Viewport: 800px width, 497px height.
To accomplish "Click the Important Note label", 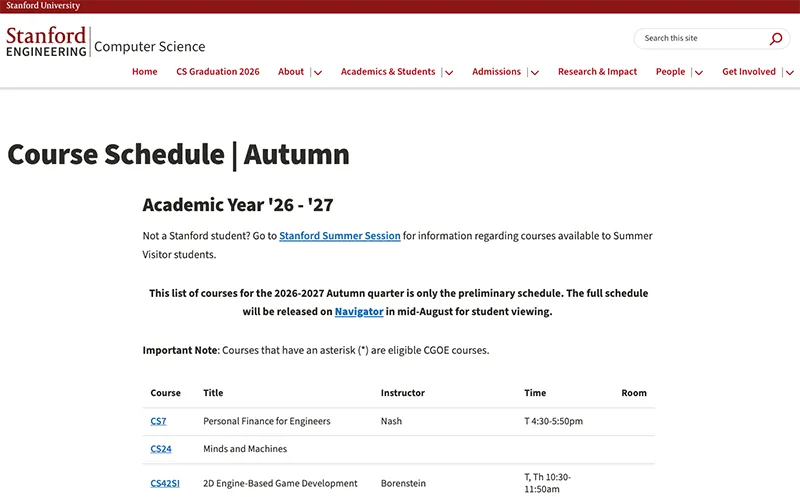I will tap(181, 350).
